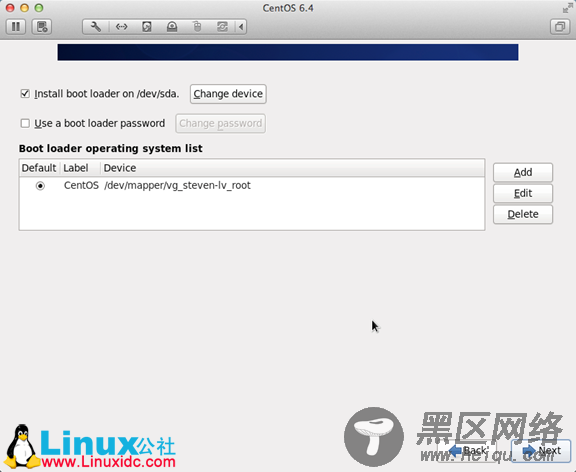
Task: Click Edit for the boot entry
Action: (x=523, y=193)
